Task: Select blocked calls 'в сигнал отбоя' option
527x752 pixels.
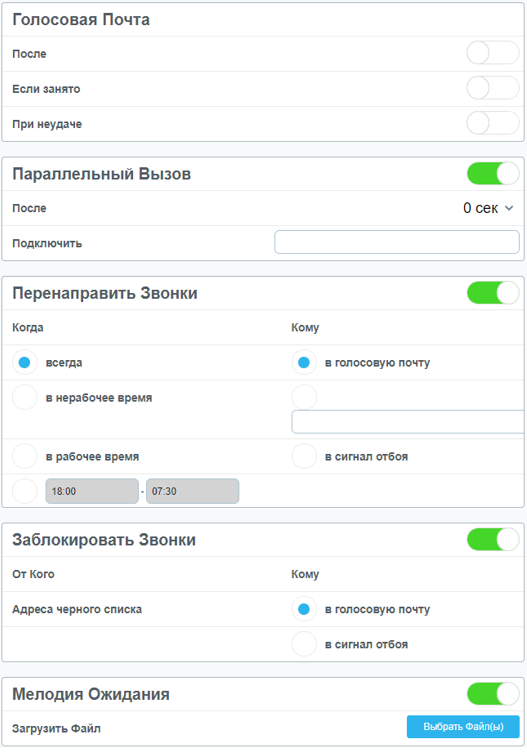Action: click(x=304, y=644)
